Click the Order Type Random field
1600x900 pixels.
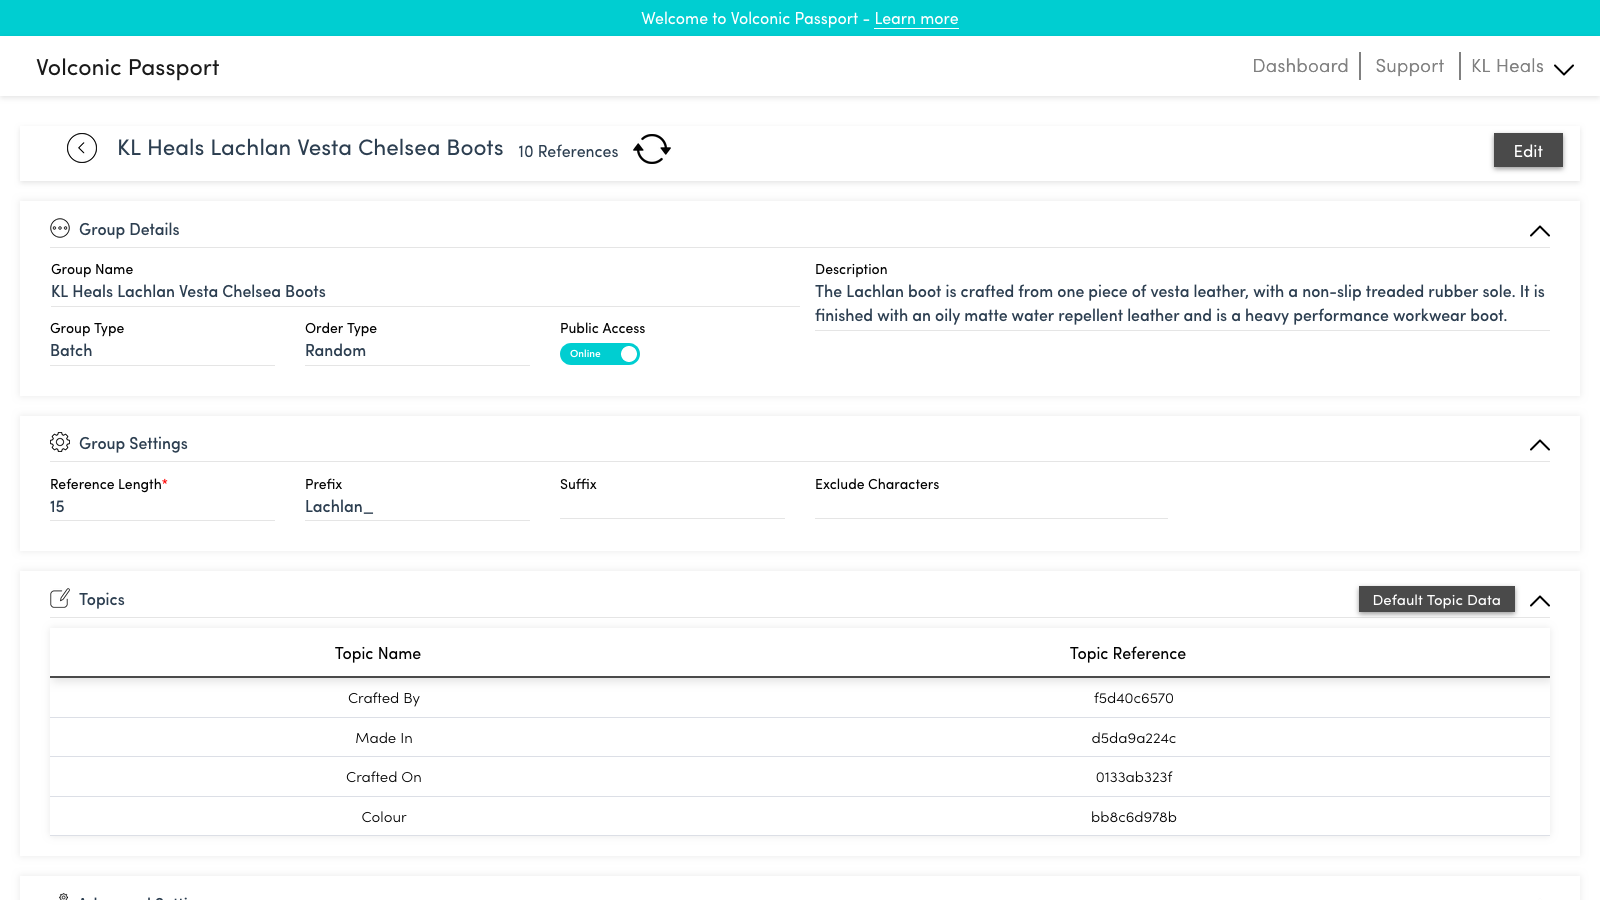coord(417,351)
